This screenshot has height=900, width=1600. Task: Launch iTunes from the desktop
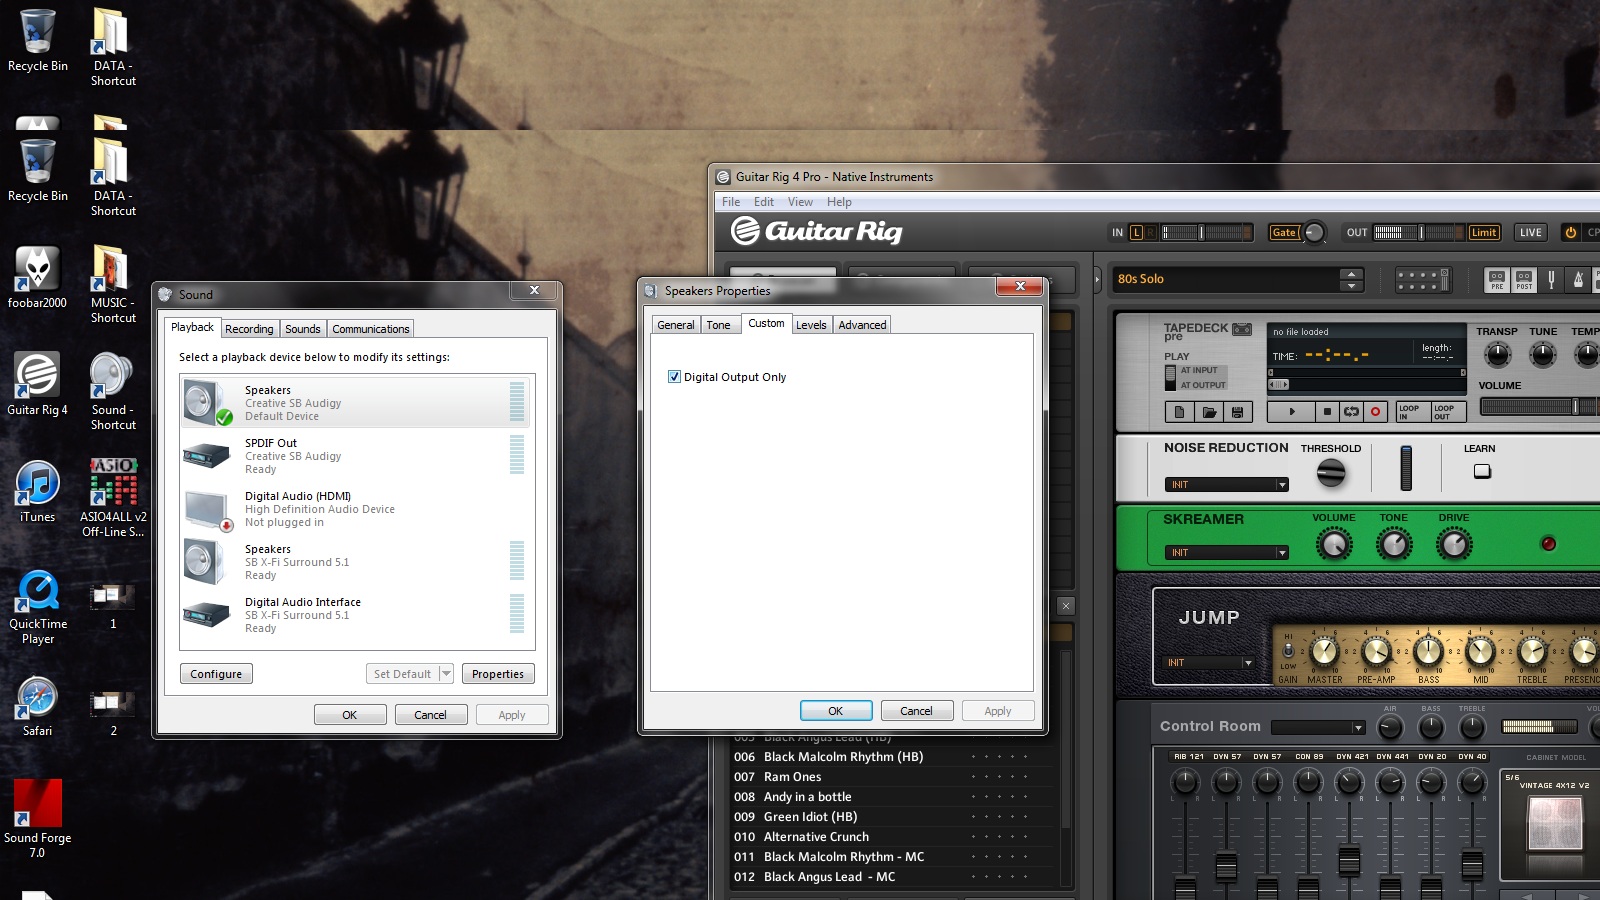click(37, 491)
